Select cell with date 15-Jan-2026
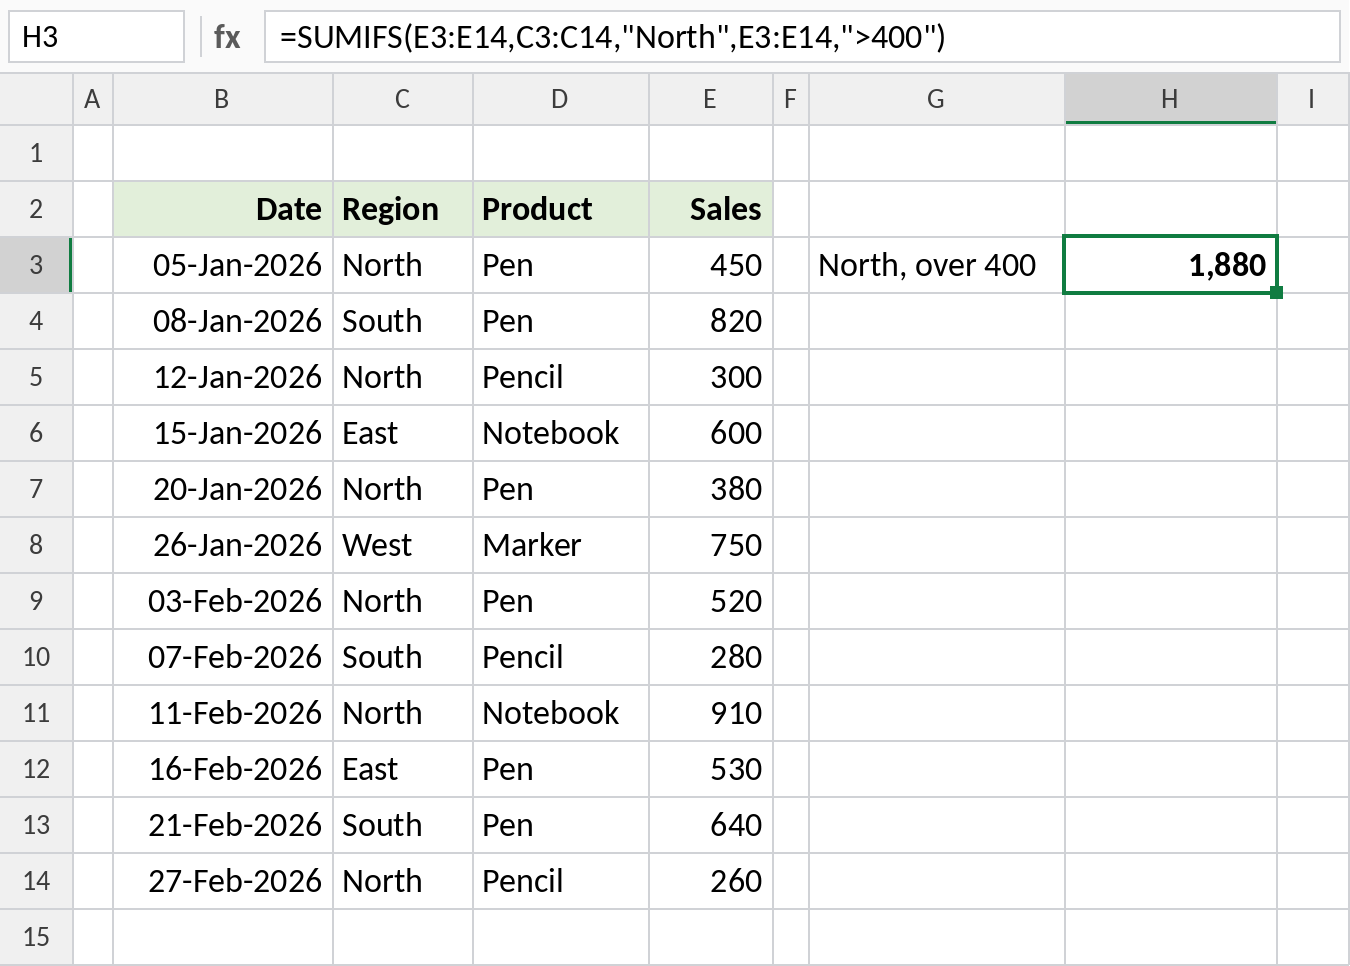Screen dimensions: 1350x966 [223, 433]
